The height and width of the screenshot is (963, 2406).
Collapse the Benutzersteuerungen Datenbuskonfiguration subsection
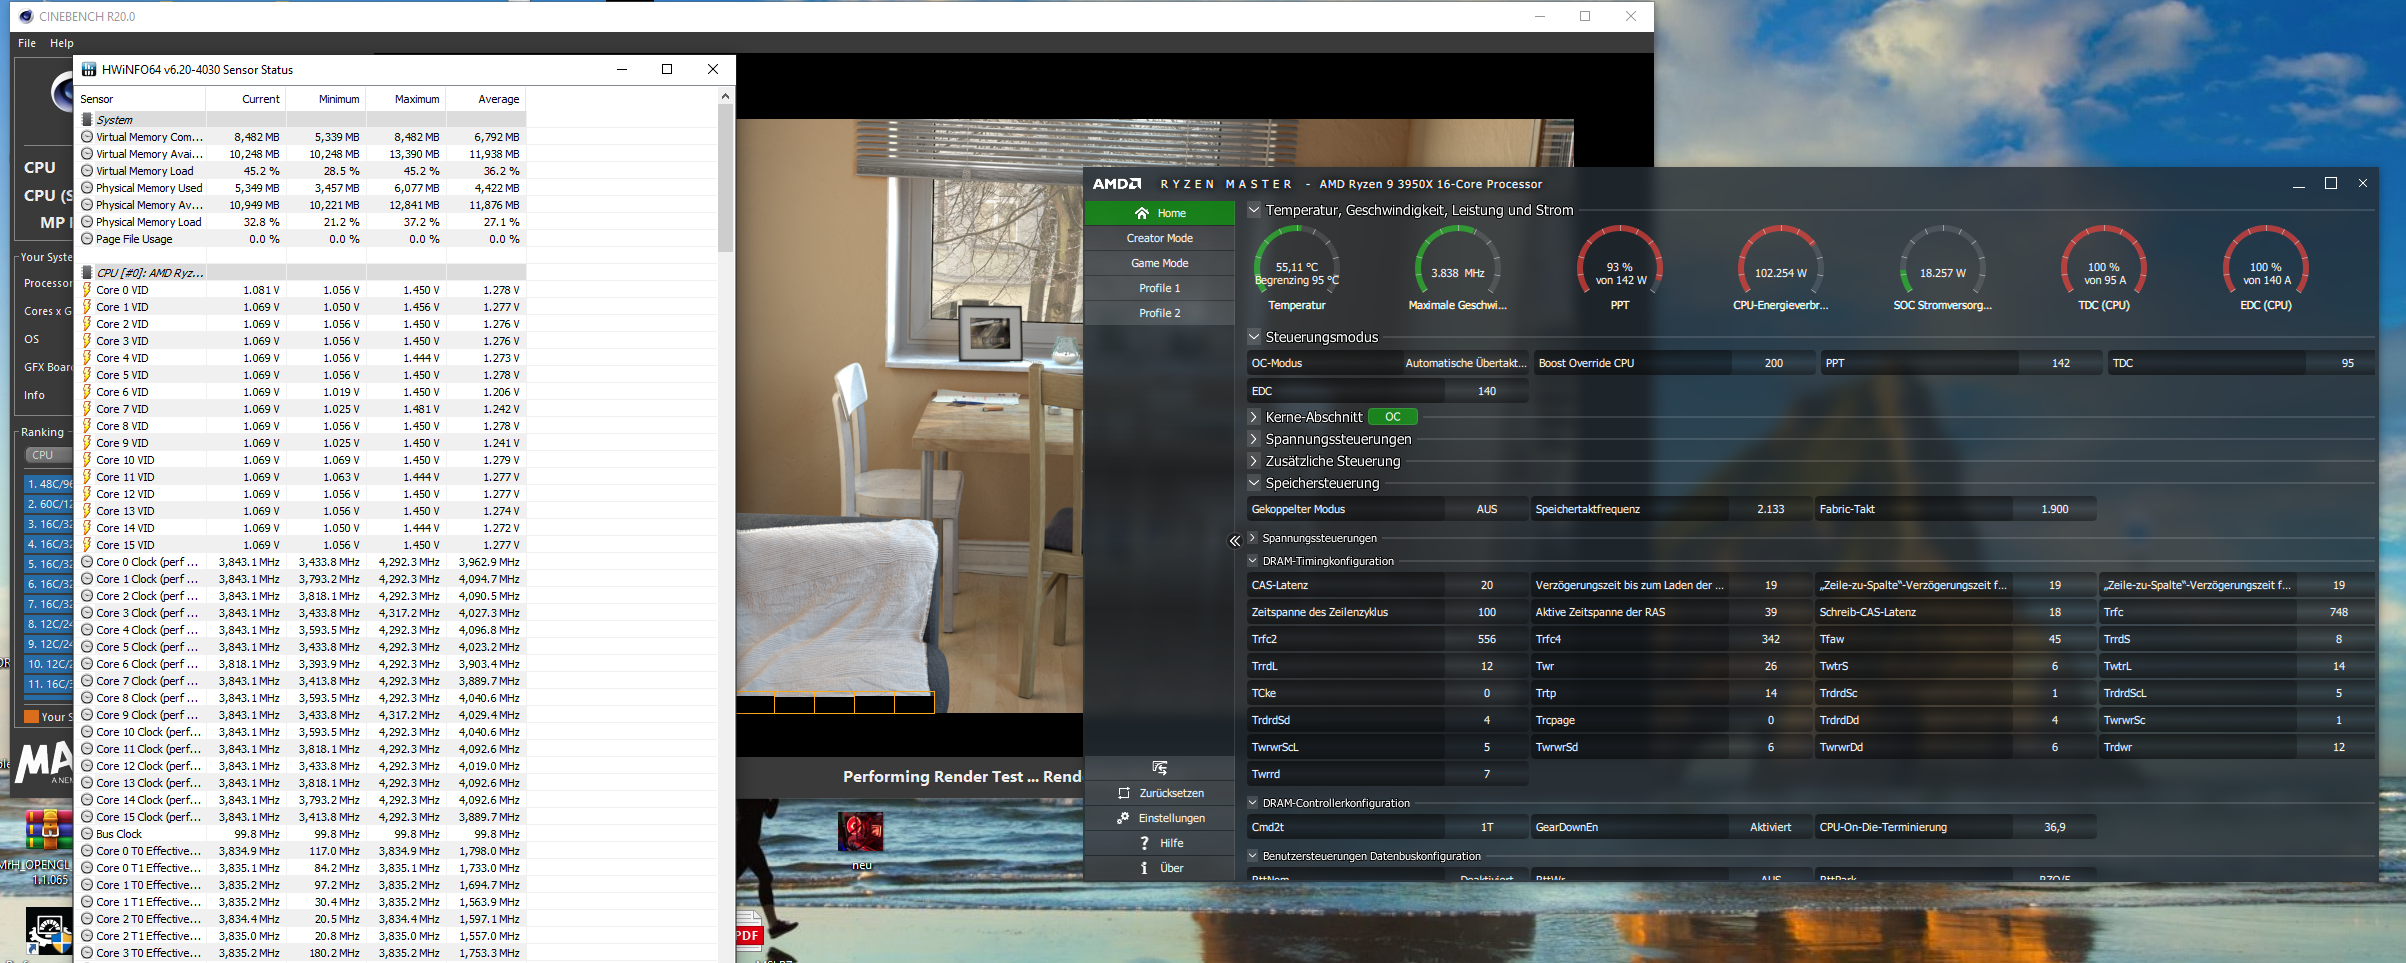pos(1252,856)
